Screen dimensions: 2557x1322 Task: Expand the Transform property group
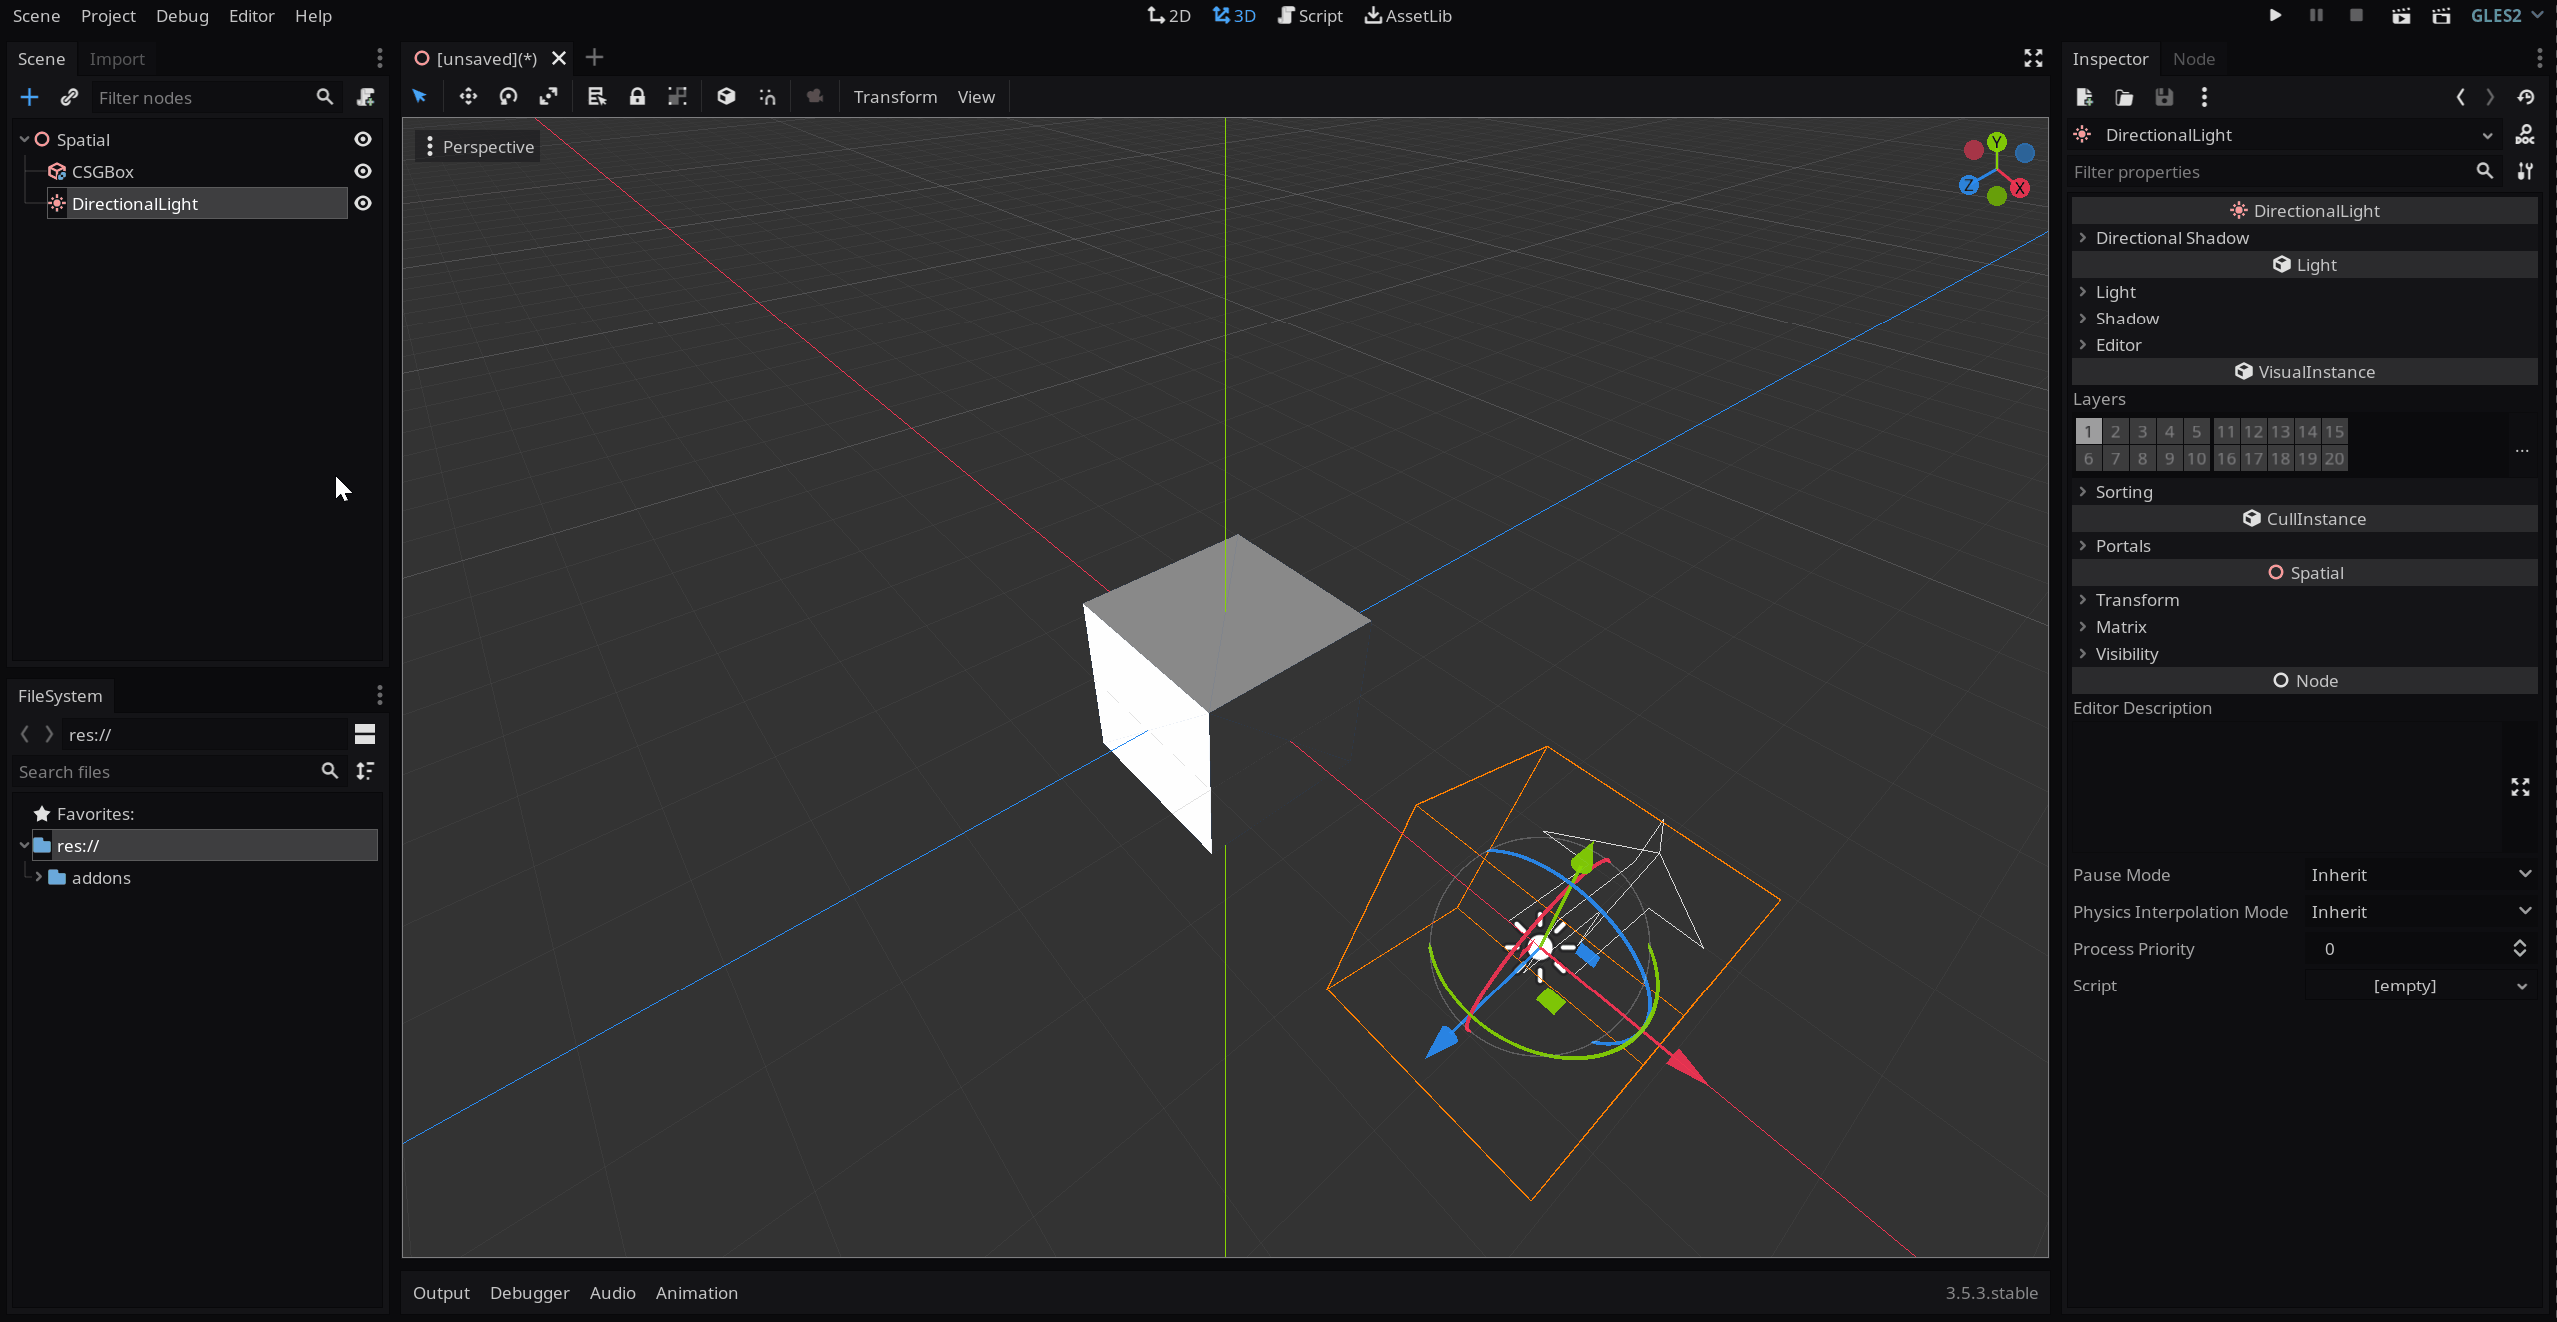(x=2137, y=600)
